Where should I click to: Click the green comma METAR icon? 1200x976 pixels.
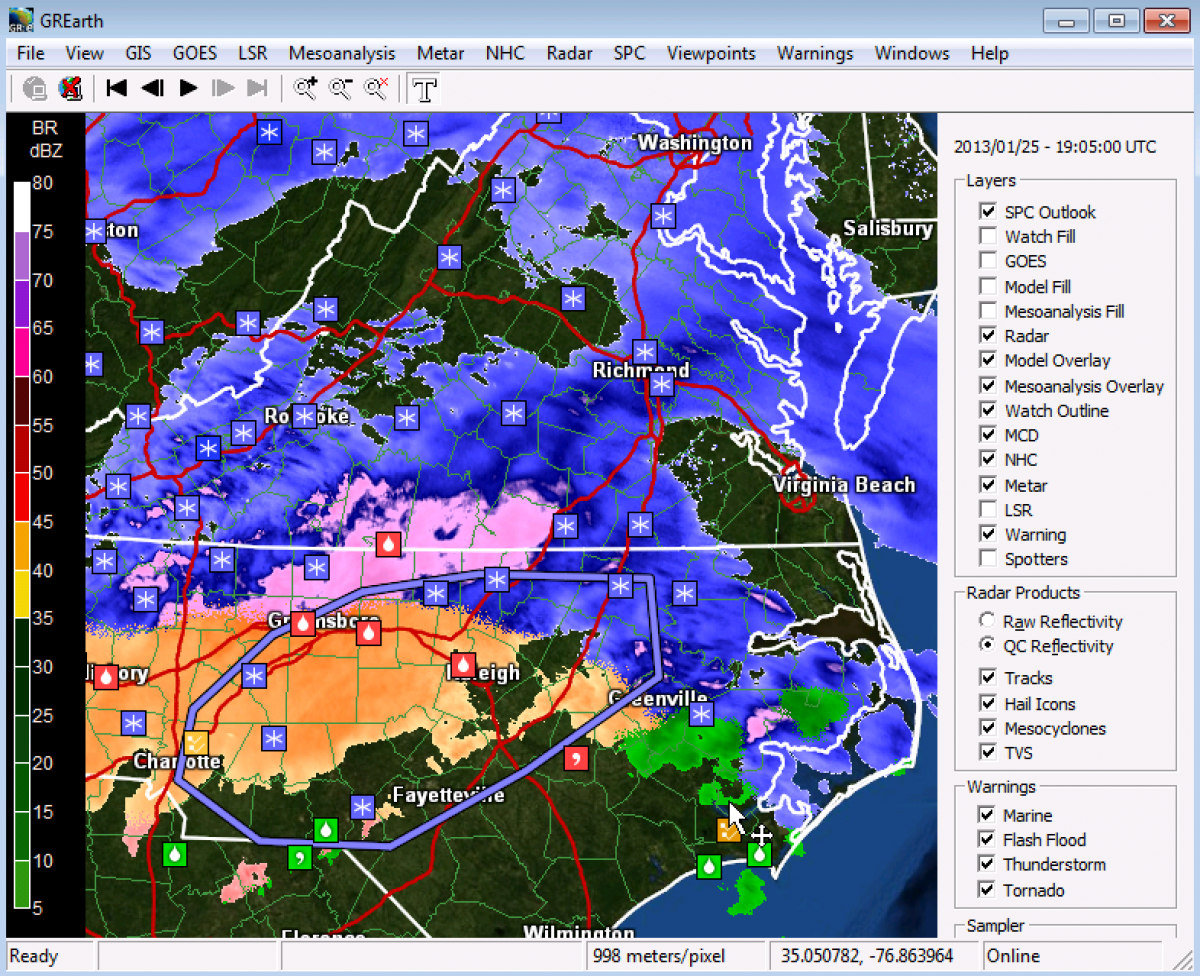pos(298,857)
